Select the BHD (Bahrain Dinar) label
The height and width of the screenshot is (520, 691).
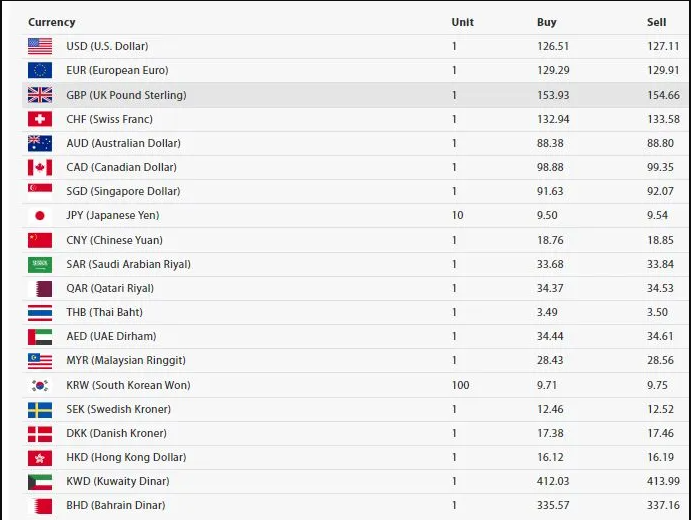pos(116,505)
